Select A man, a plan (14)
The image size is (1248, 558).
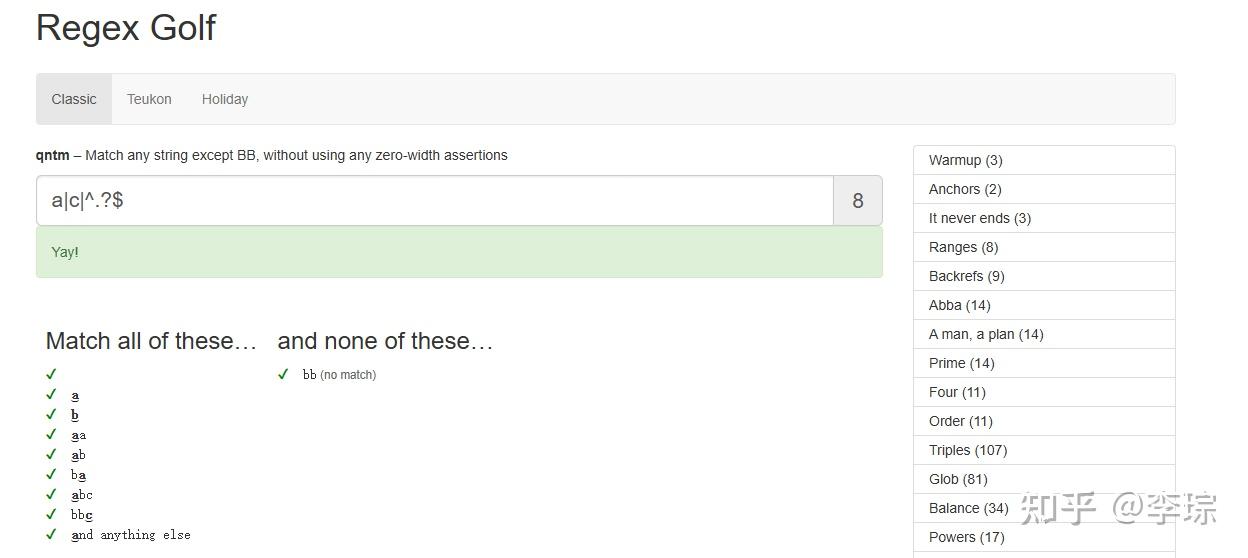pyautogui.click(x=985, y=334)
